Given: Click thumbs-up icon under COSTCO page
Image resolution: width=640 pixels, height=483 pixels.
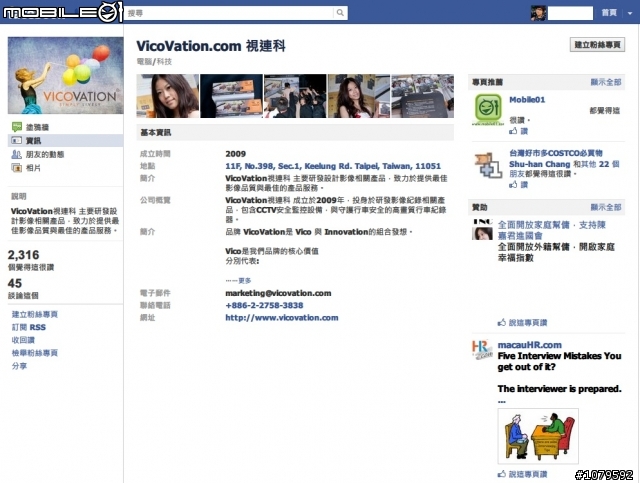Looking at the screenshot, I should [513, 185].
